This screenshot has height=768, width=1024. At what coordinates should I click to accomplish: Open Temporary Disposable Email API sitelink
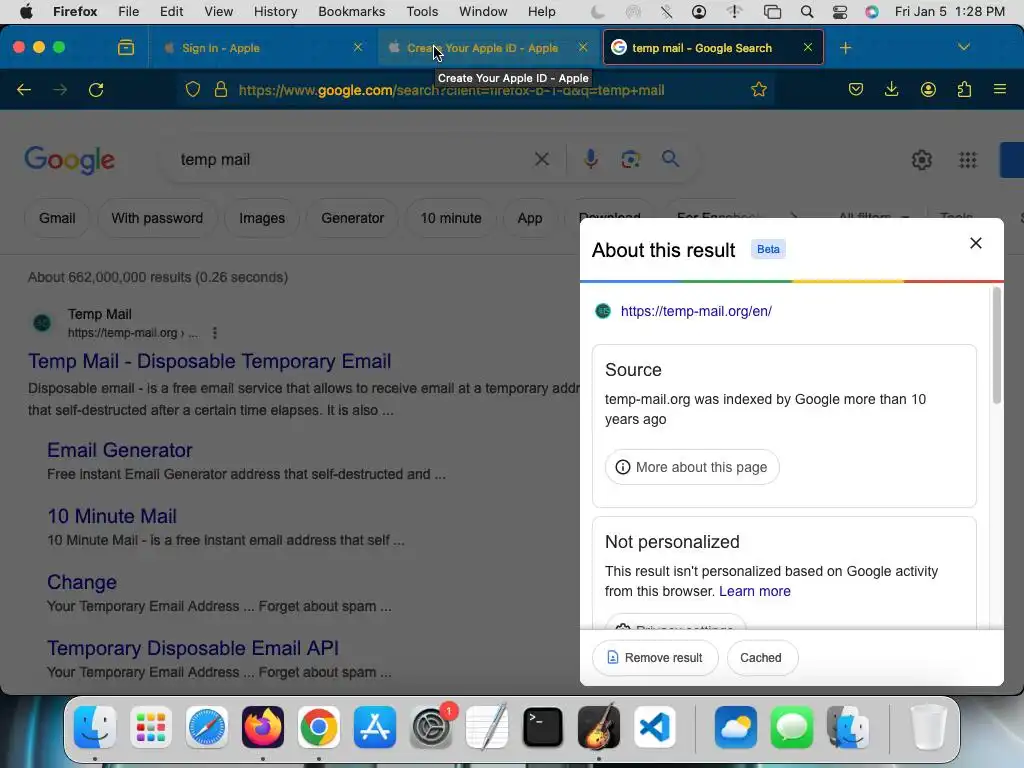pos(193,648)
